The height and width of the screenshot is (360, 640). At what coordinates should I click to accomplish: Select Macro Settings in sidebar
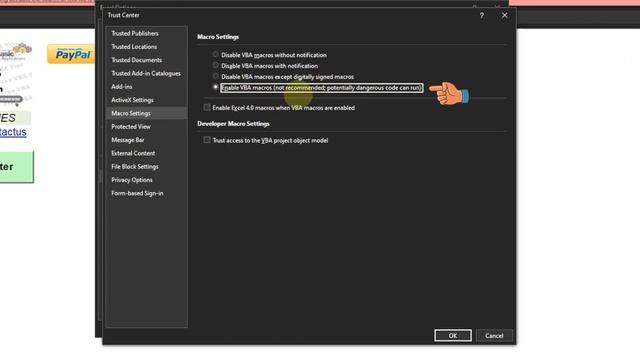[147, 113]
